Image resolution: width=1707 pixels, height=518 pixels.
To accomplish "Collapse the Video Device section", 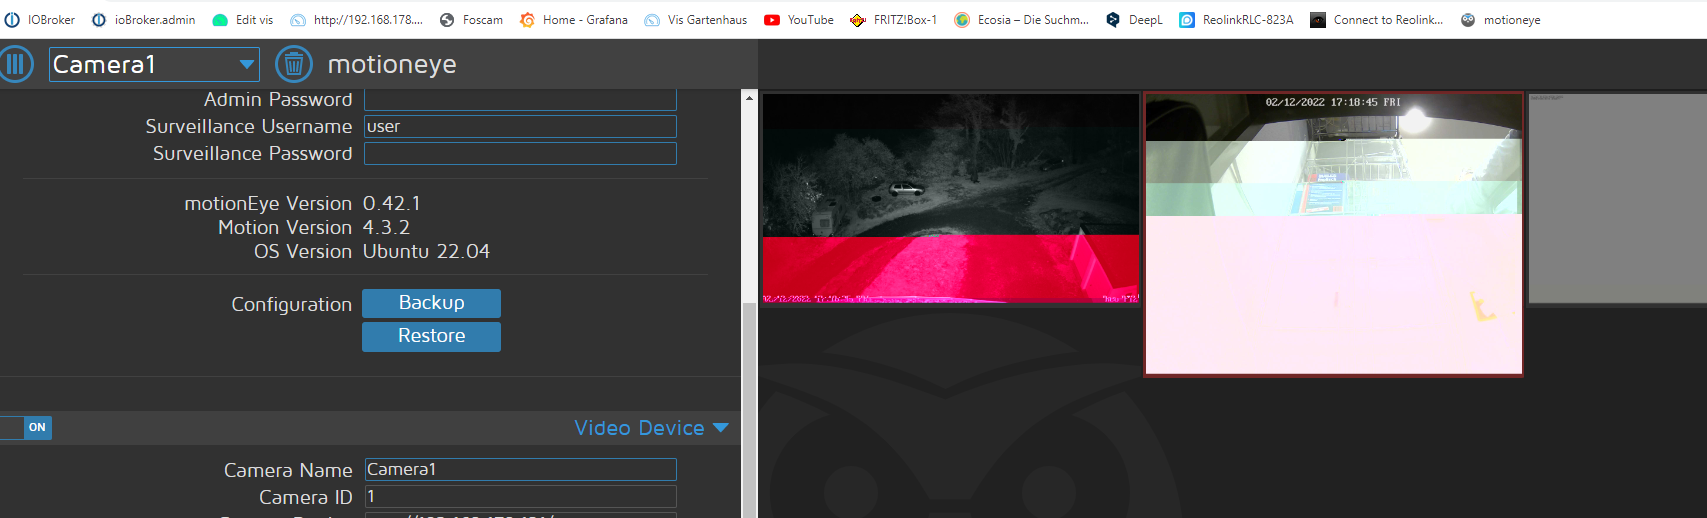I will click(x=651, y=428).
